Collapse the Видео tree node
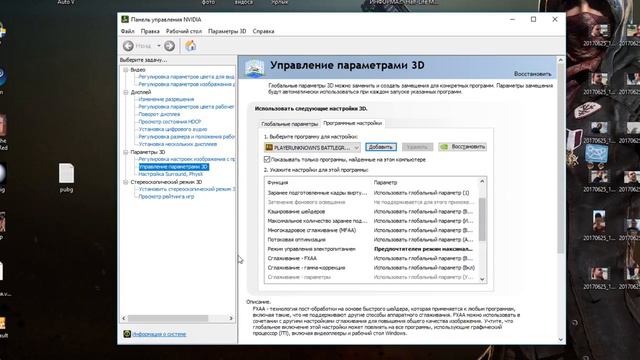The width and height of the screenshot is (640, 360). pyautogui.click(x=126, y=70)
